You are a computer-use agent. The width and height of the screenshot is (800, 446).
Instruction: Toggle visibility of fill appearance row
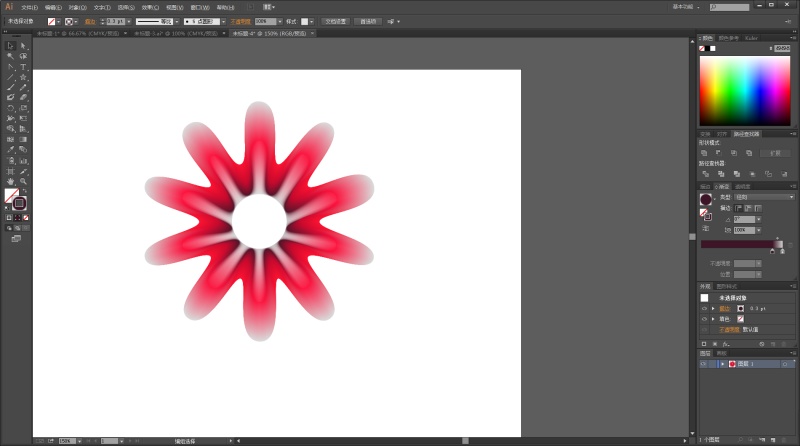tap(704, 318)
